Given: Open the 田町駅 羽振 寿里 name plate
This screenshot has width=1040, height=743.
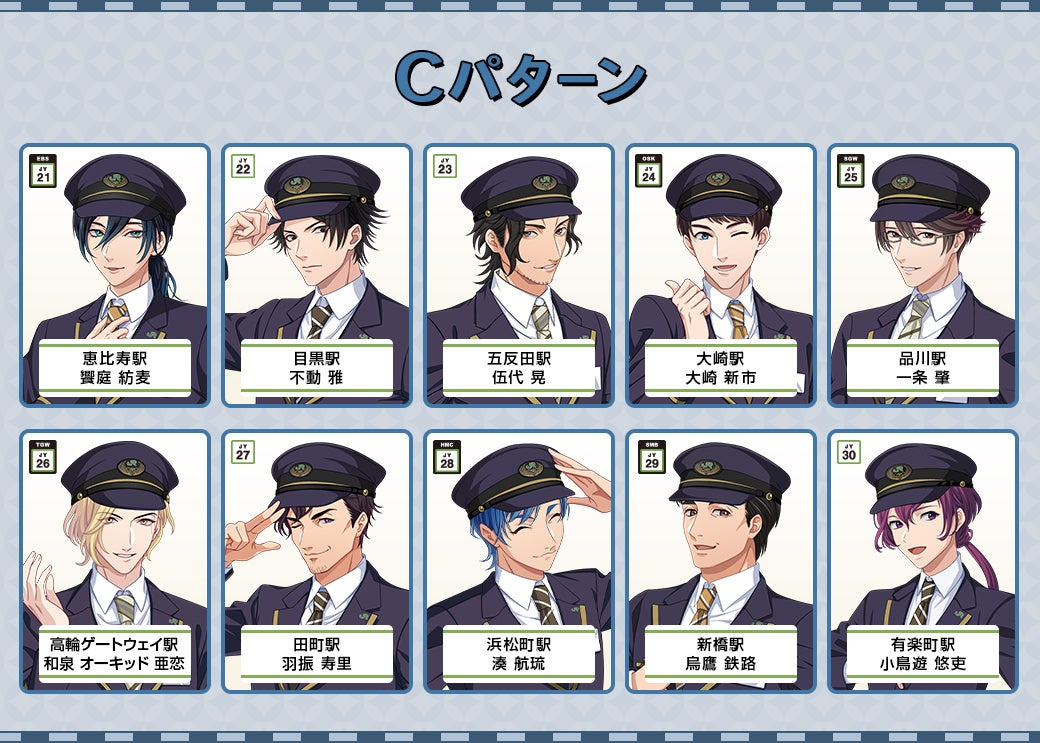Looking at the screenshot, I should pyautogui.click(x=317, y=654).
